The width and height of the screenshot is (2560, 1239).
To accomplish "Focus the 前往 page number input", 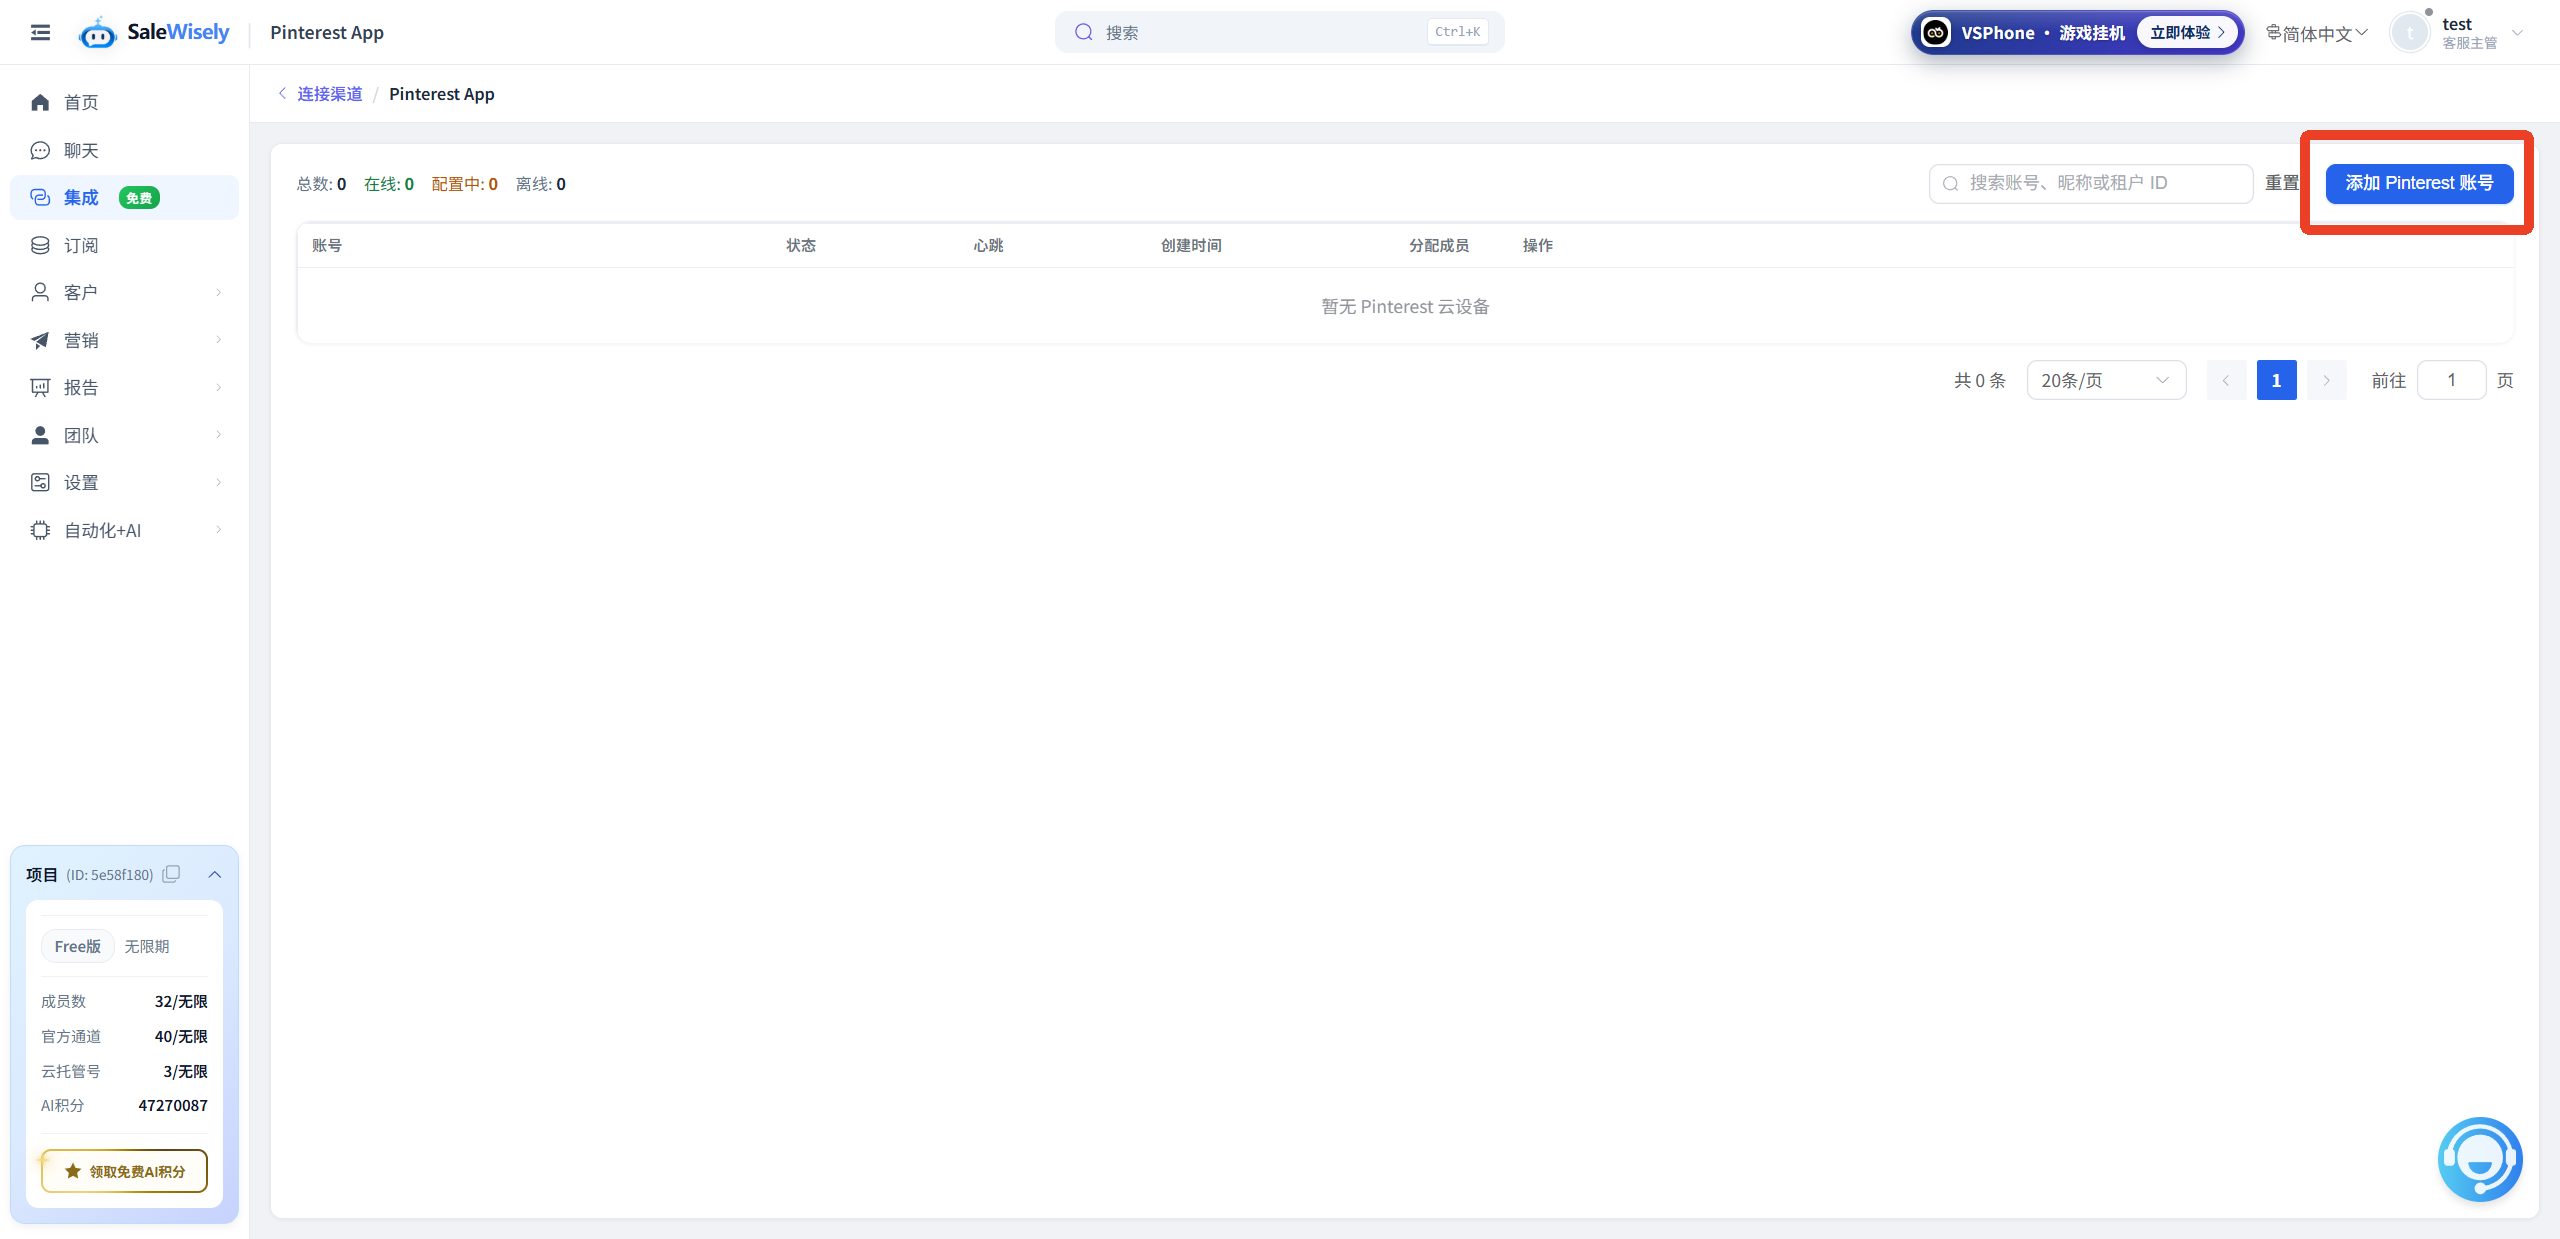I will tap(2451, 380).
